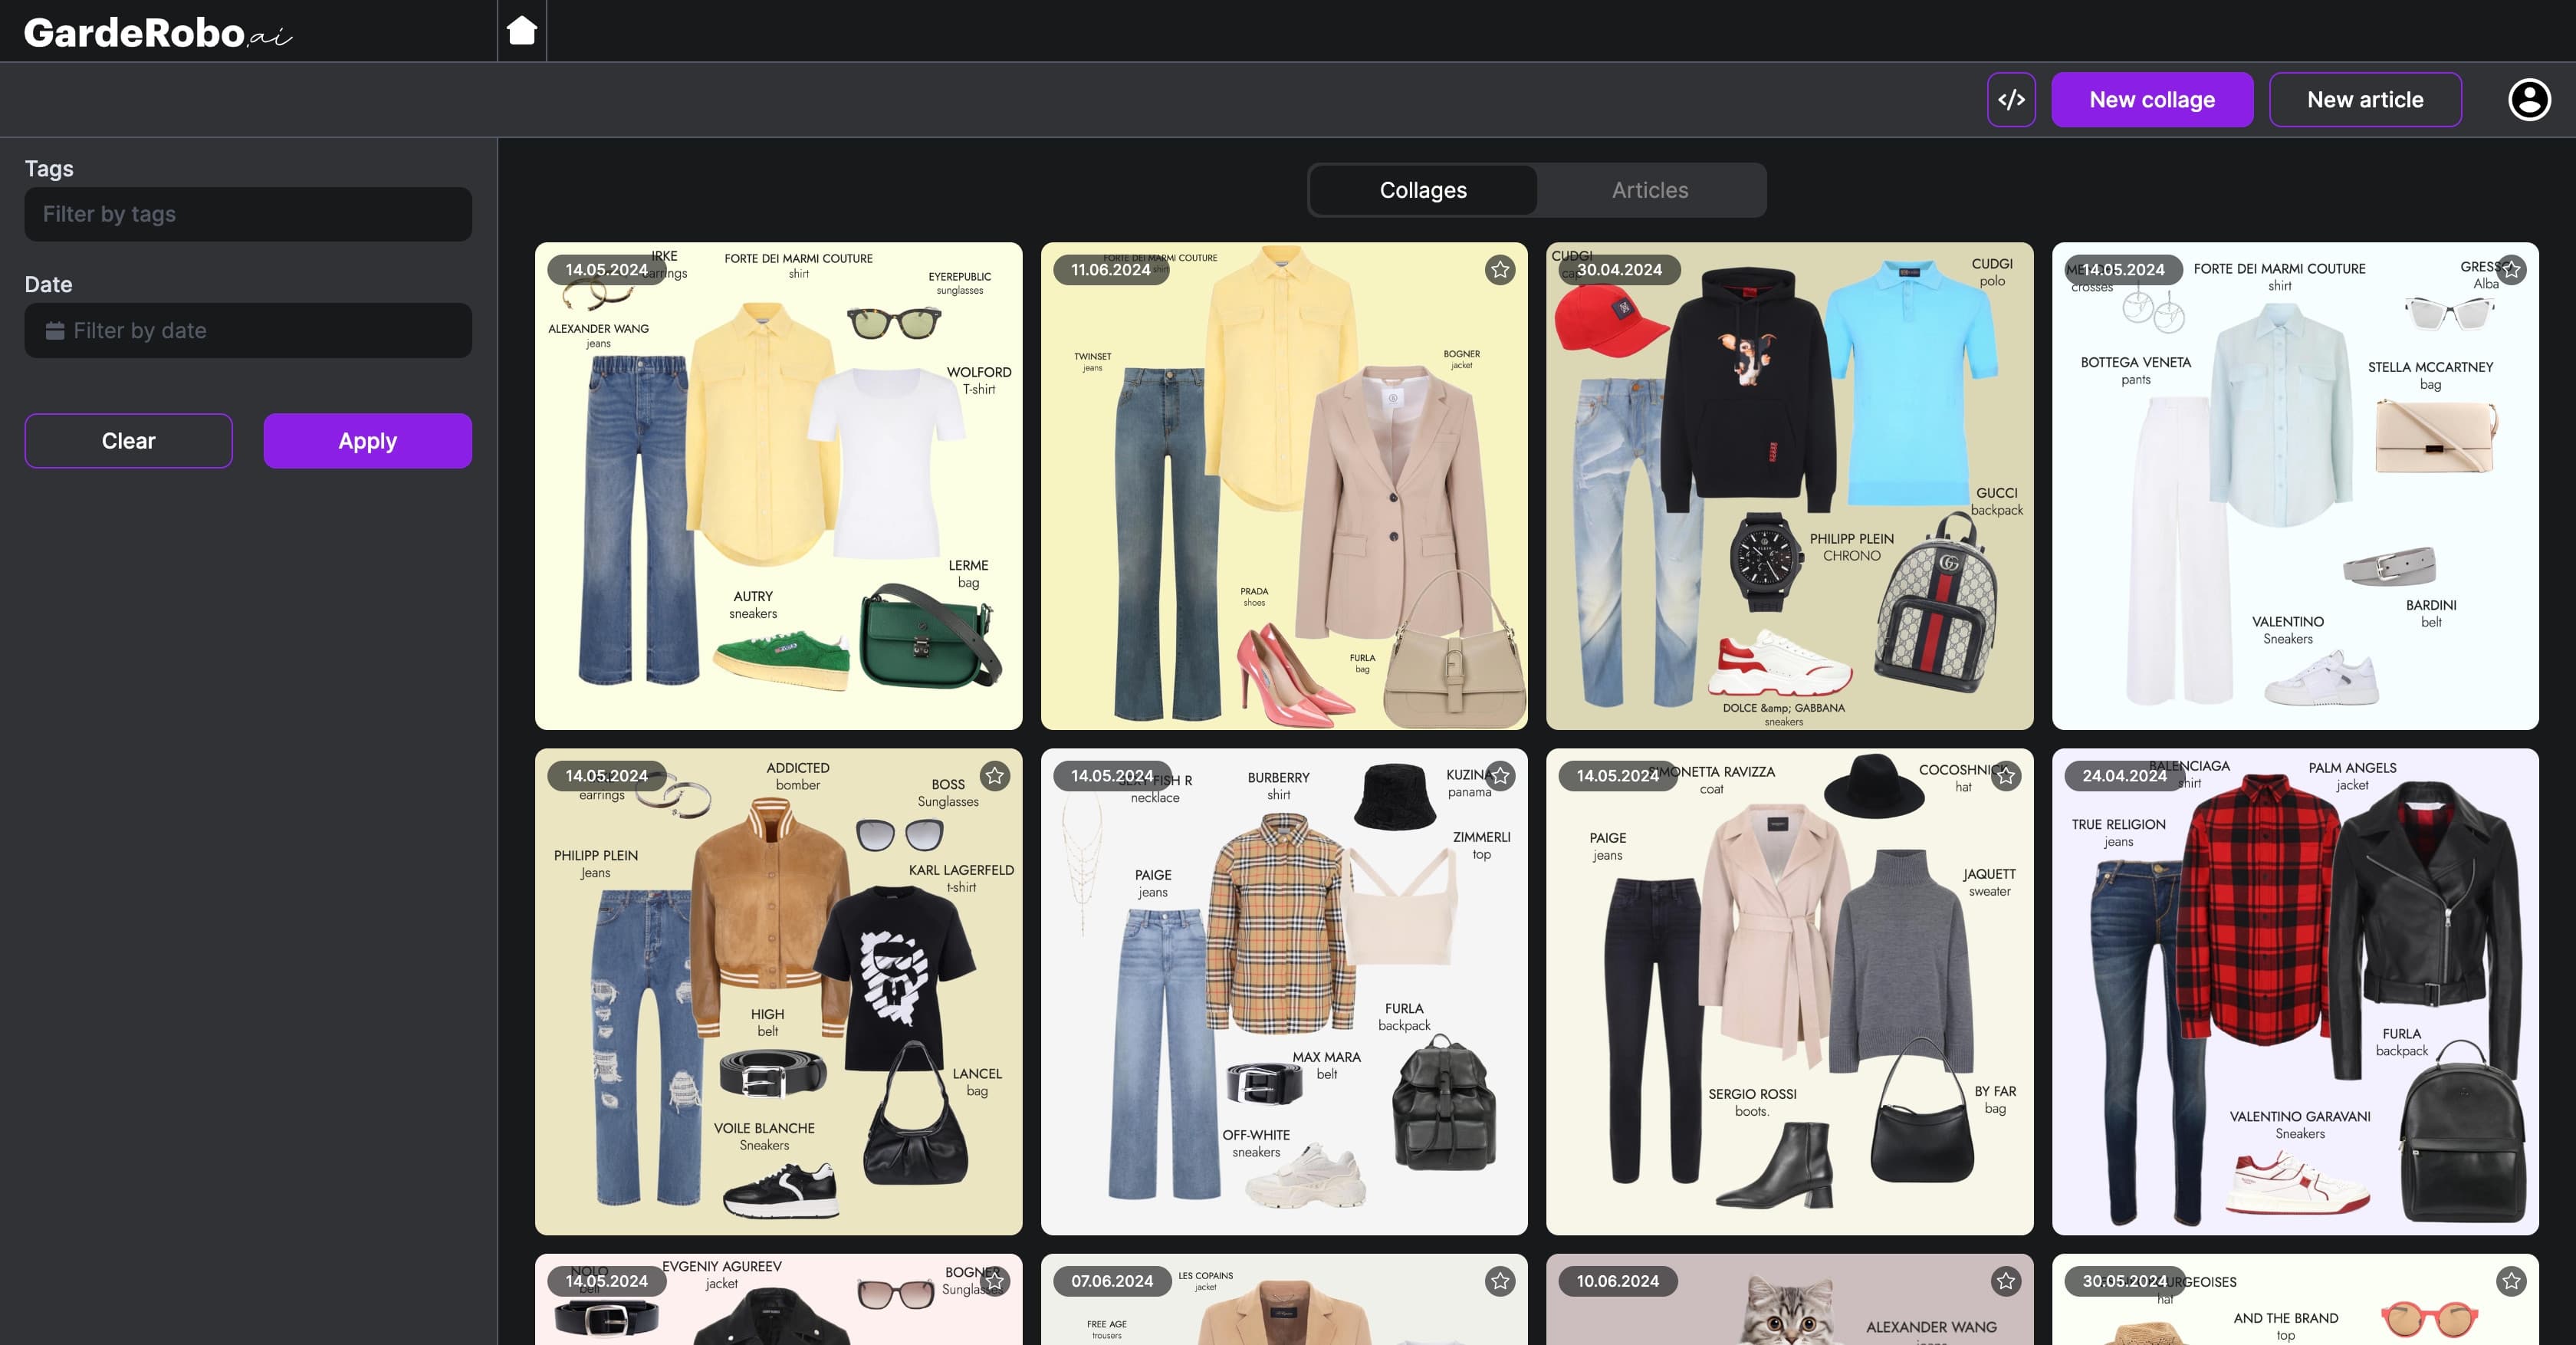2576x1345 pixels.
Task: Click the 10.06.2024 date badge
Action: tap(1617, 1281)
